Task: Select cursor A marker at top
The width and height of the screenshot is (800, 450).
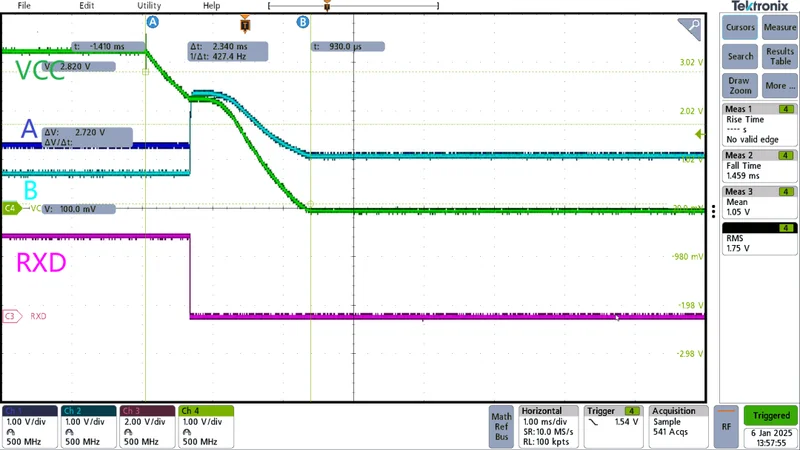Action: click(x=153, y=22)
